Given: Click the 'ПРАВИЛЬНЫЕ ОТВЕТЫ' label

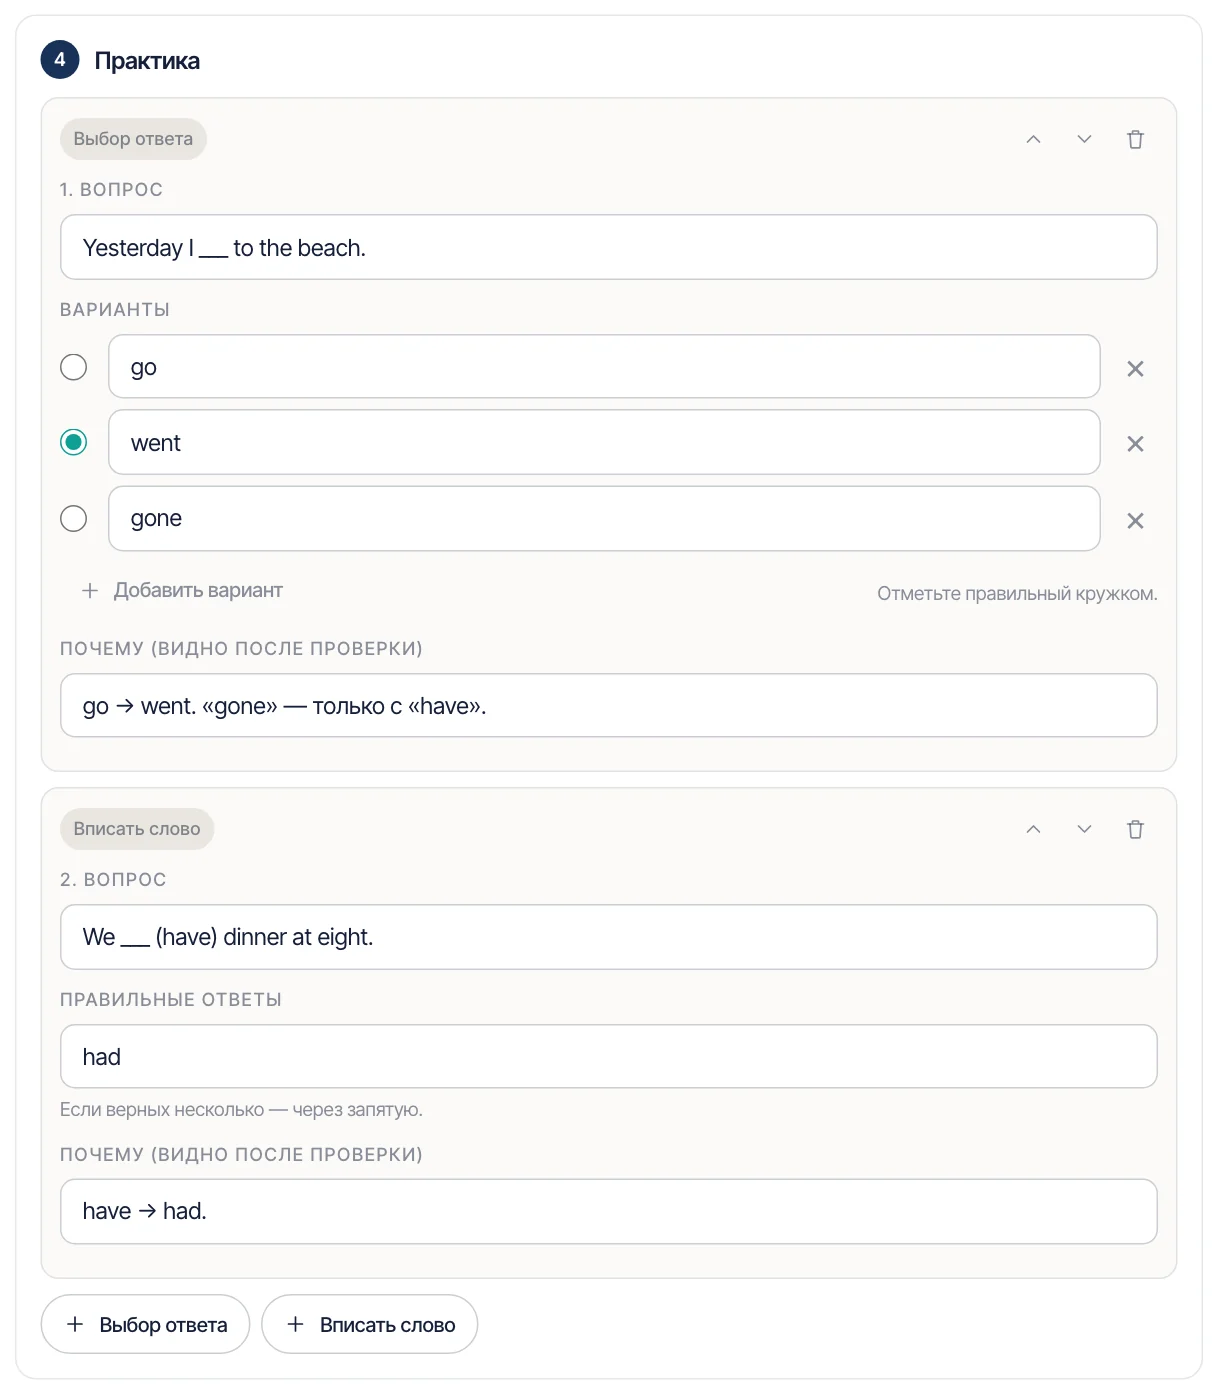Looking at the screenshot, I should 171,1000.
